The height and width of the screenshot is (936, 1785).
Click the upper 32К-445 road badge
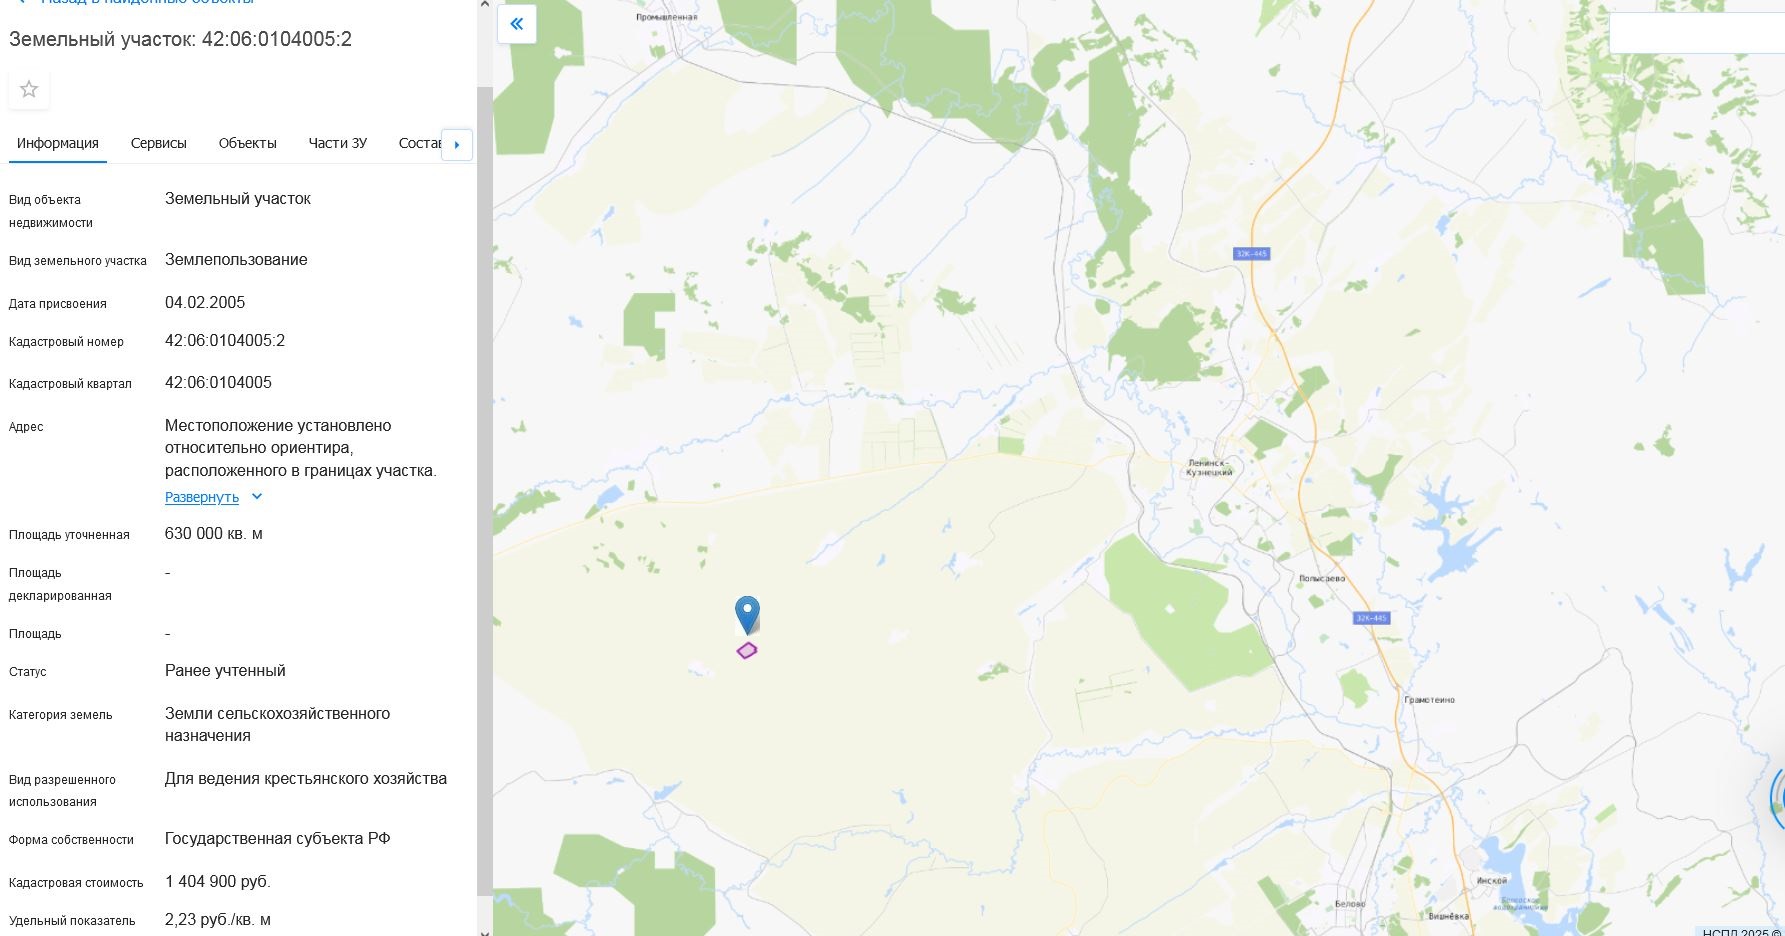tap(1251, 254)
